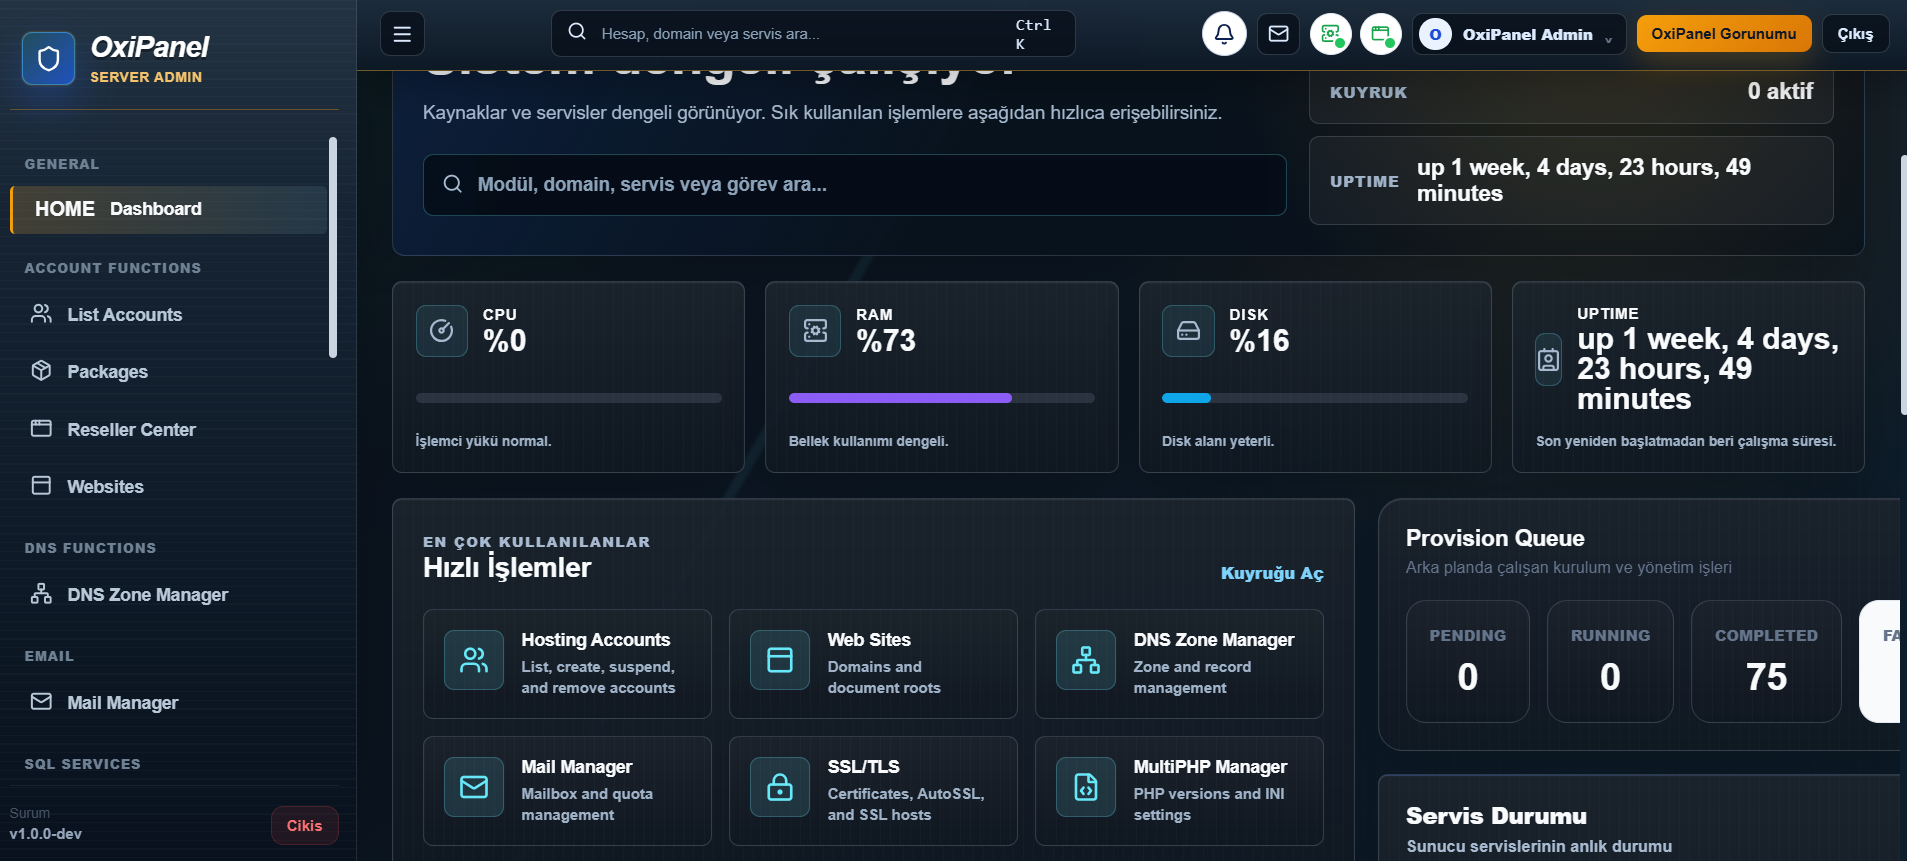
Task: Toggle the sidebar with the hamburger menu icon
Action: point(402,34)
